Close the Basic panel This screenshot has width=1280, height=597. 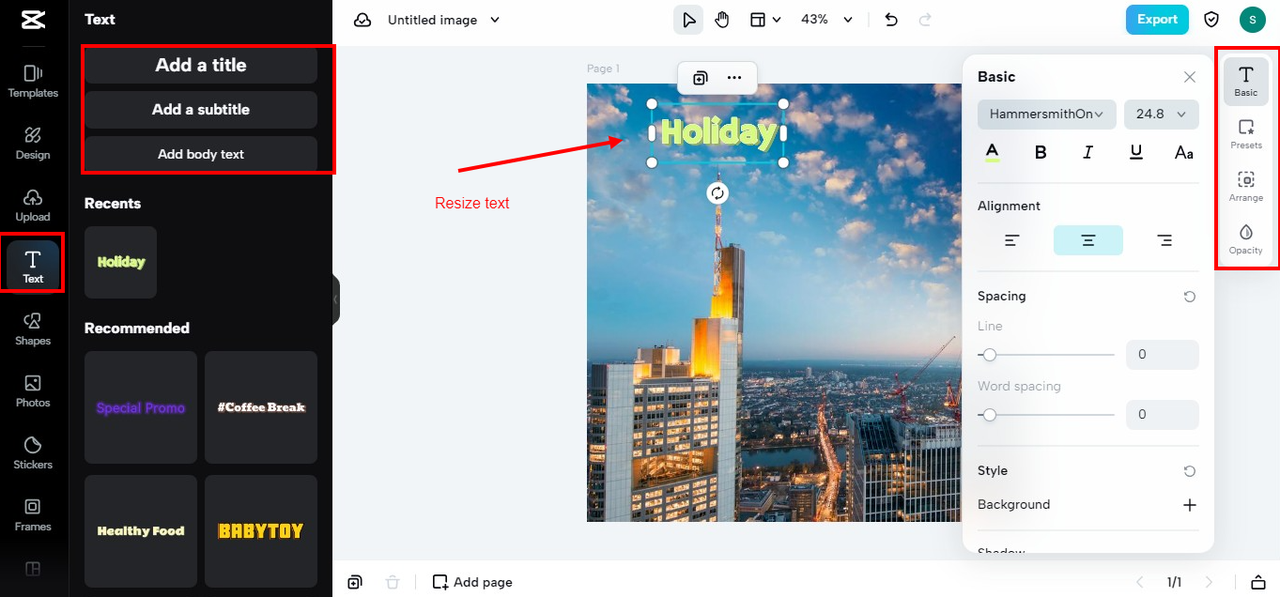tap(1189, 77)
